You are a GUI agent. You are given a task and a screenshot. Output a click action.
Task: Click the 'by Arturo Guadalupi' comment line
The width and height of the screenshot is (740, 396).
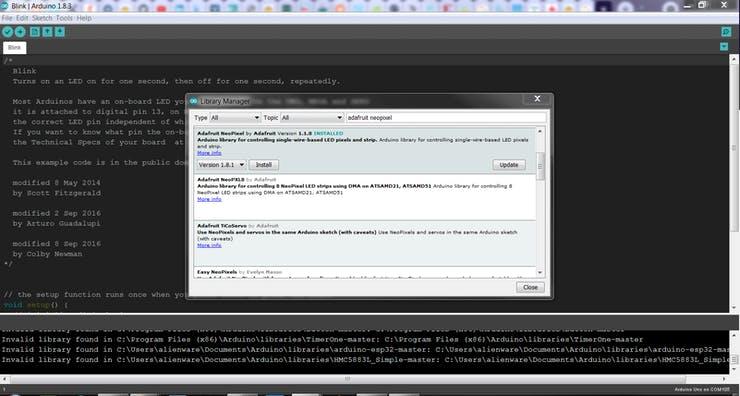(56, 223)
